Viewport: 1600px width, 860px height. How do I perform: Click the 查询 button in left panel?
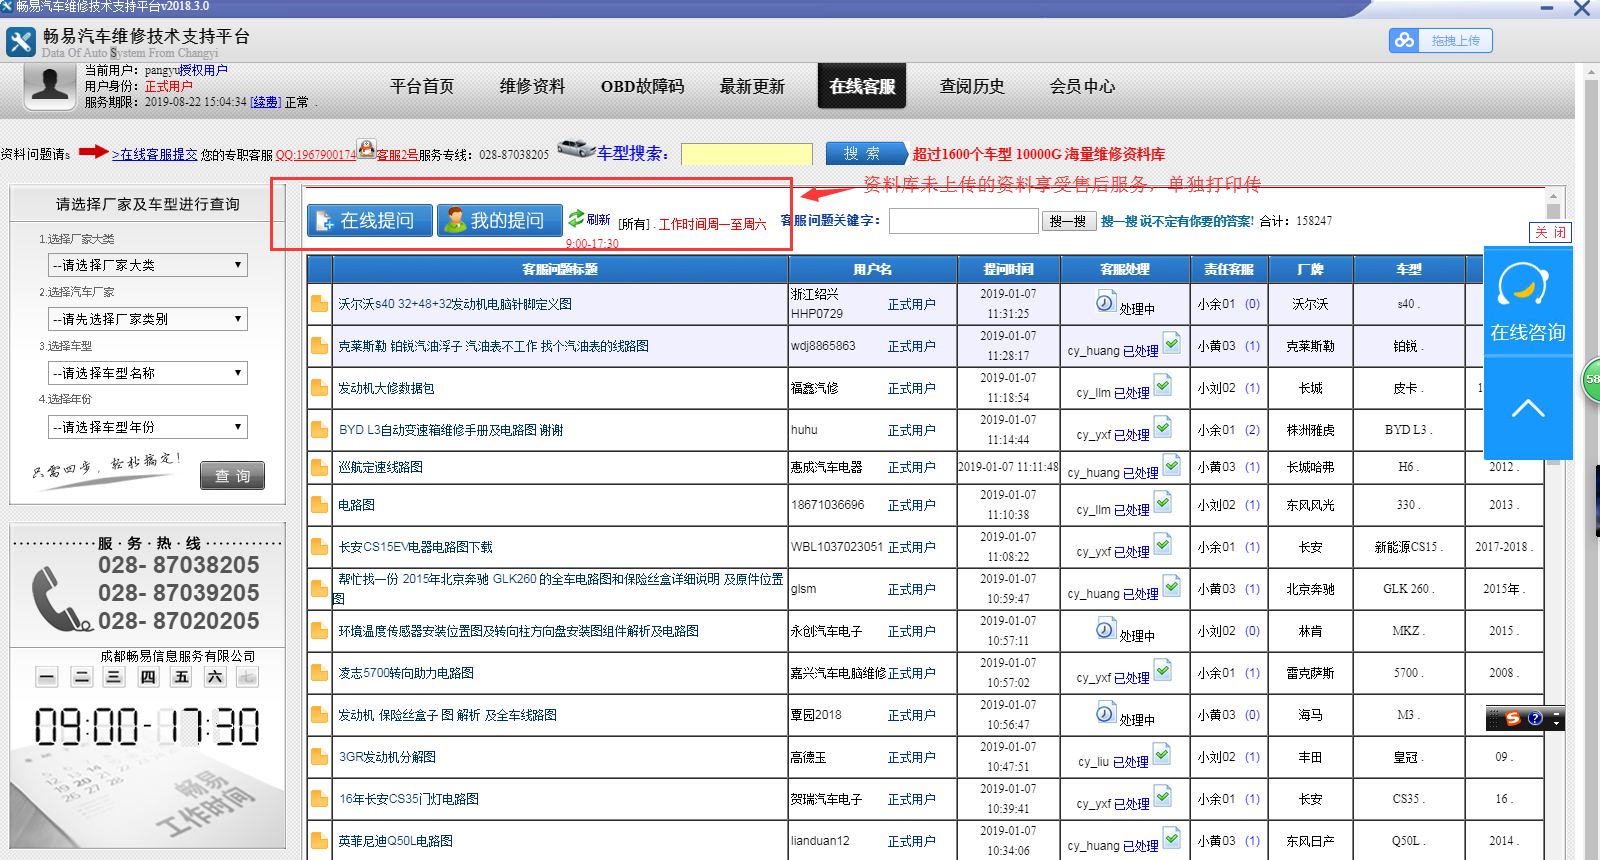click(x=232, y=476)
